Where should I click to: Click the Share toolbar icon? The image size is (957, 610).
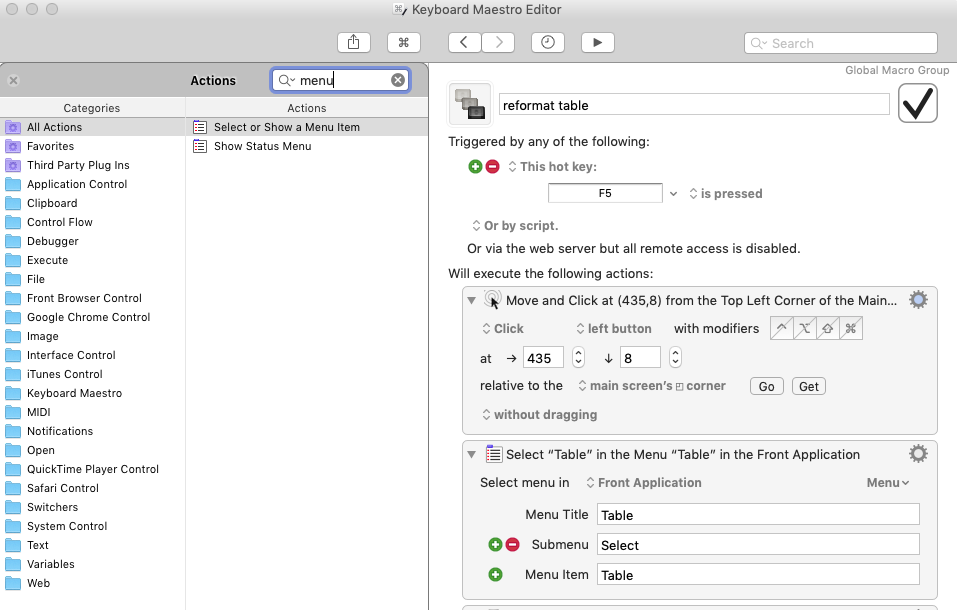(x=353, y=43)
